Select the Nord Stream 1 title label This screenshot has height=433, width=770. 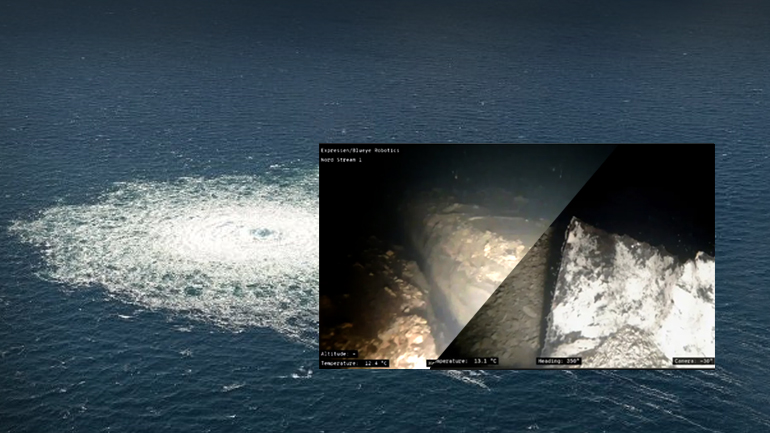(343, 160)
